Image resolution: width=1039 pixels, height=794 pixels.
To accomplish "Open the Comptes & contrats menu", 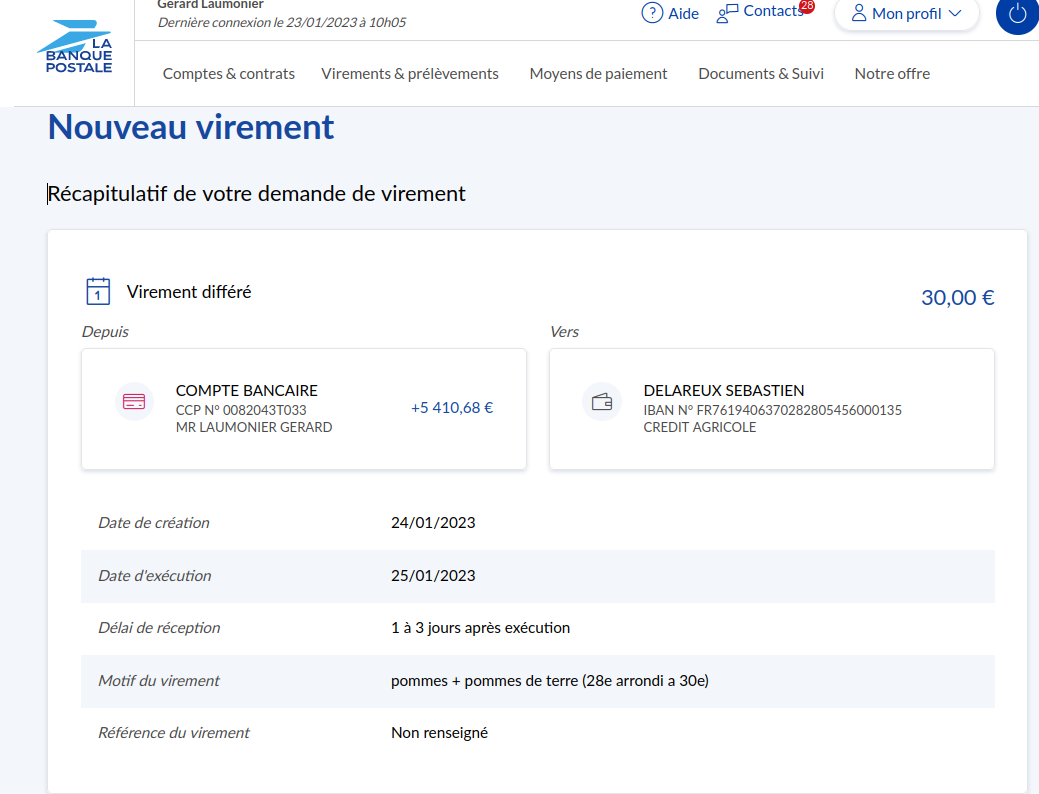I will pyautogui.click(x=229, y=74).
